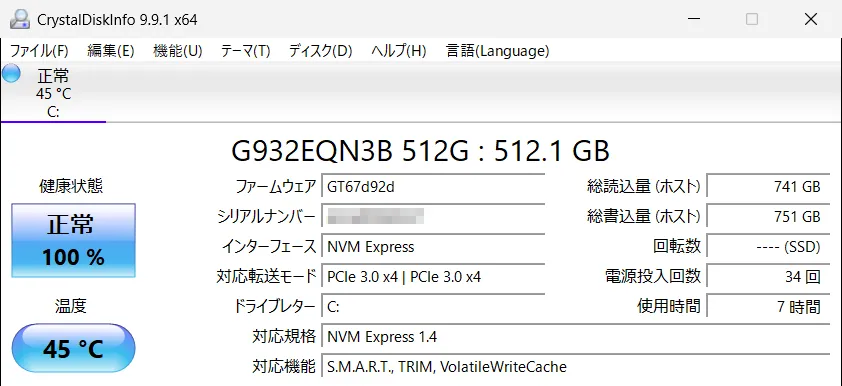
Task: Click the firmware field GT67d92d
Action: coord(433,187)
